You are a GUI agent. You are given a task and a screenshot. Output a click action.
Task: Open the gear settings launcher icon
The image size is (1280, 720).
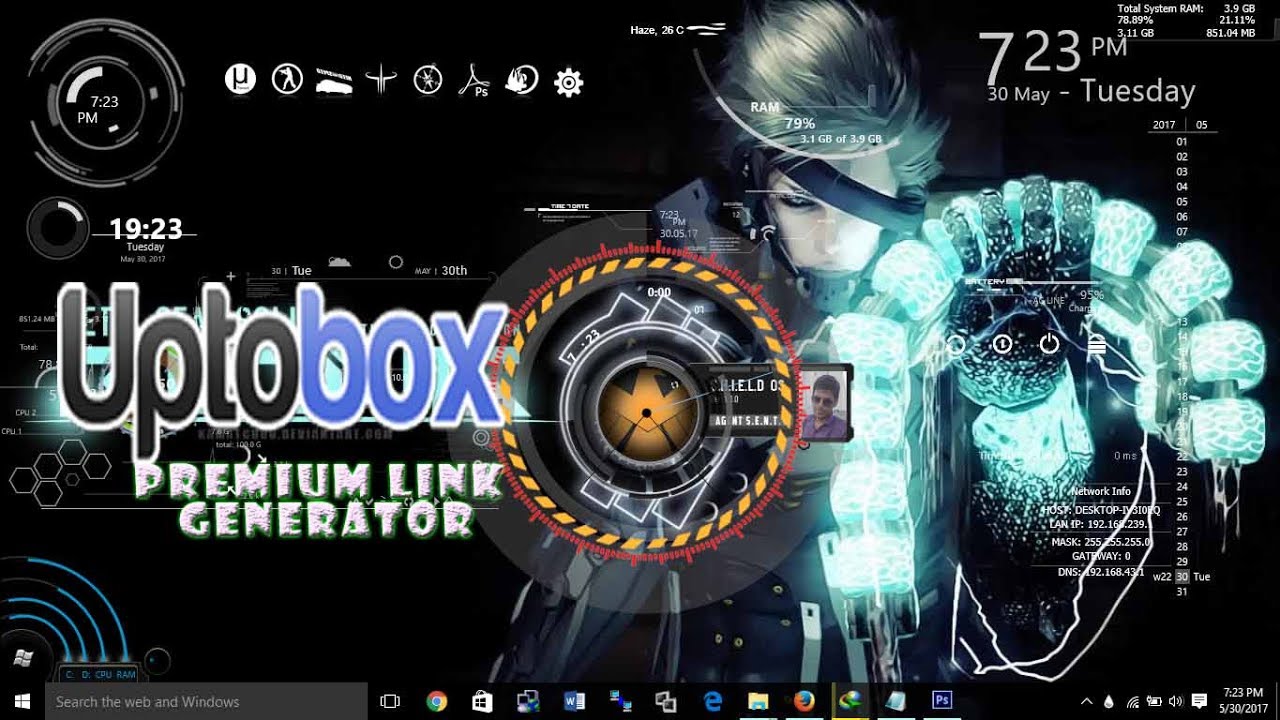click(568, 81)
